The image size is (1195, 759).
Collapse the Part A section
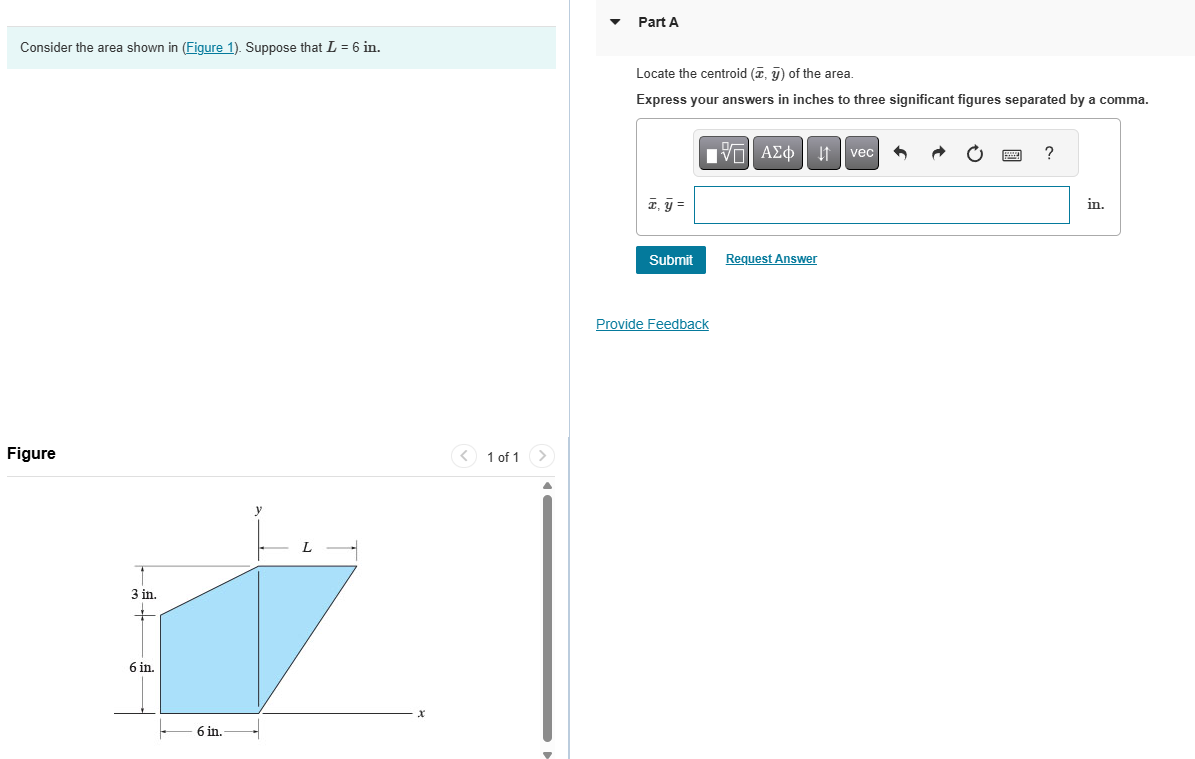point(615,21)
